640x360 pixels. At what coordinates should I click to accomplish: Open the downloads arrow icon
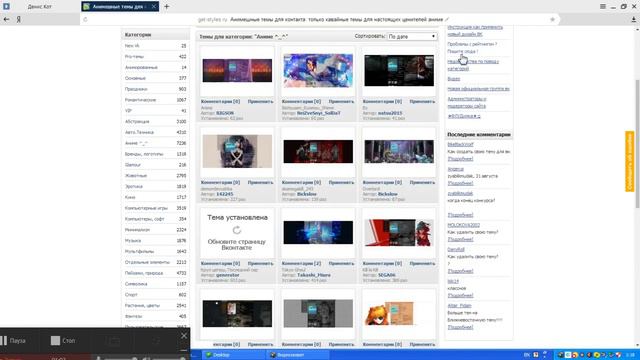[x=633, y=19]
